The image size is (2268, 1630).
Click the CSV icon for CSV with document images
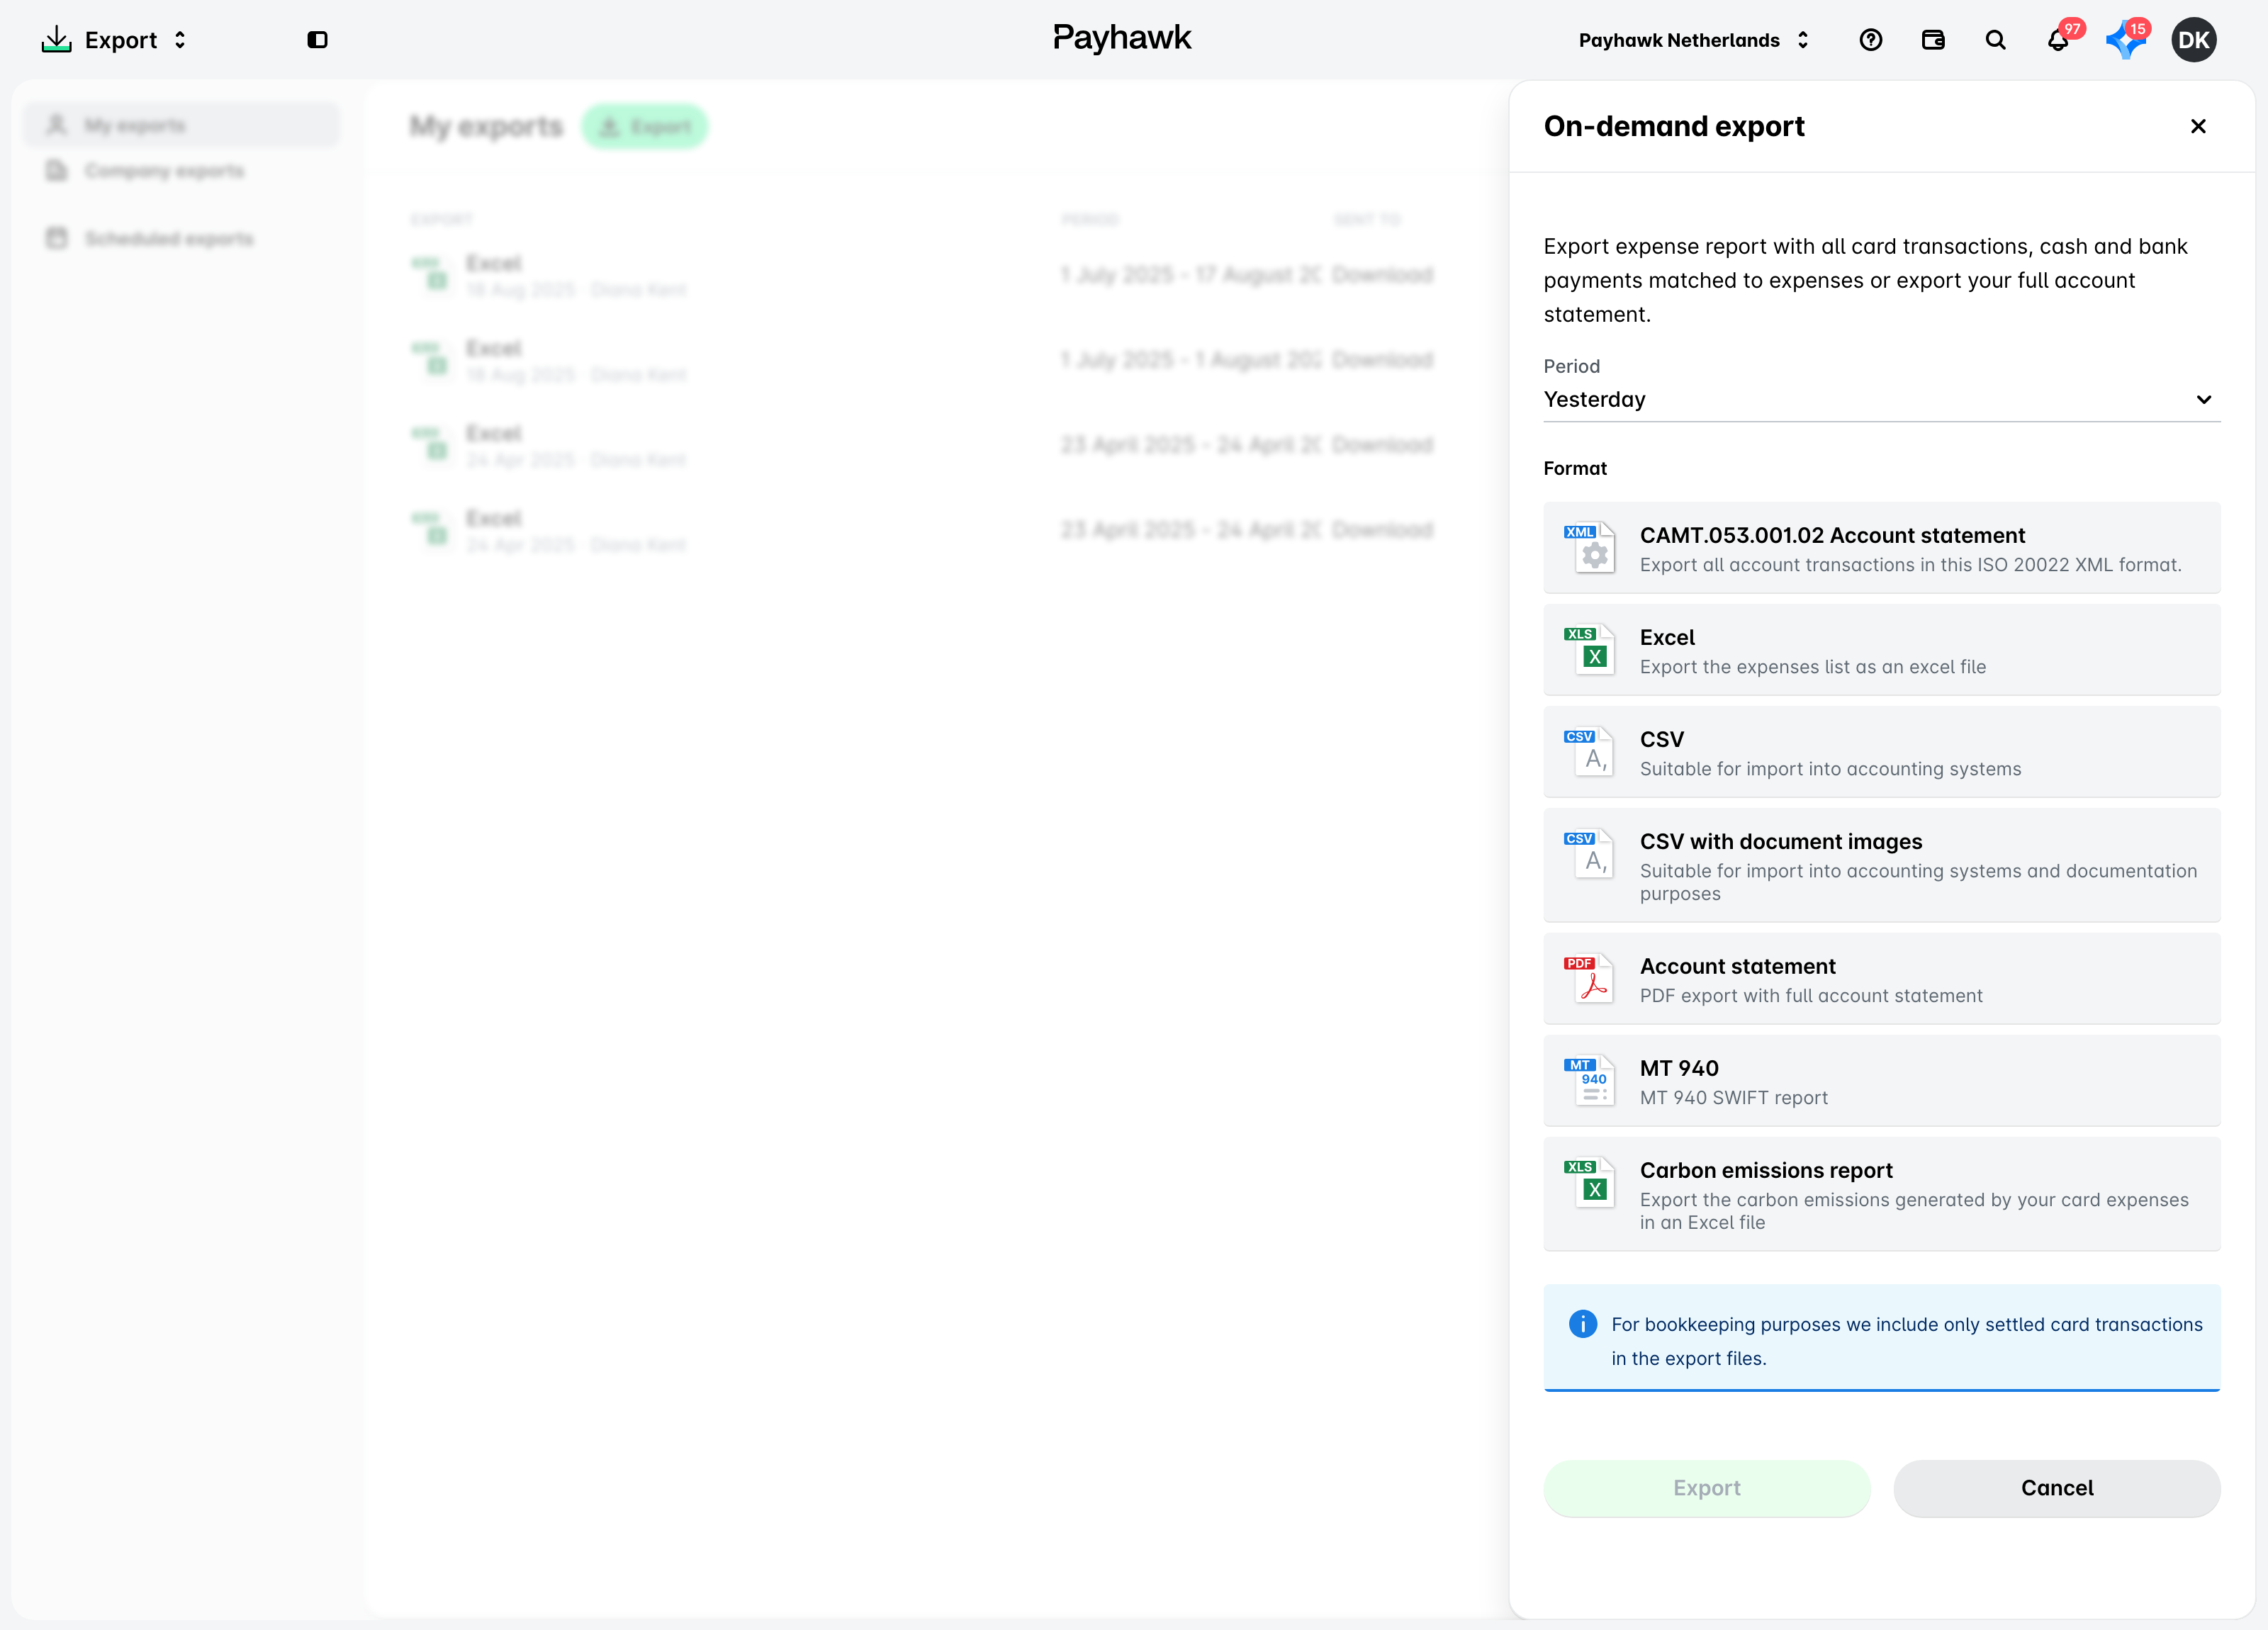pyautogui.click(x=1590, y=853)
